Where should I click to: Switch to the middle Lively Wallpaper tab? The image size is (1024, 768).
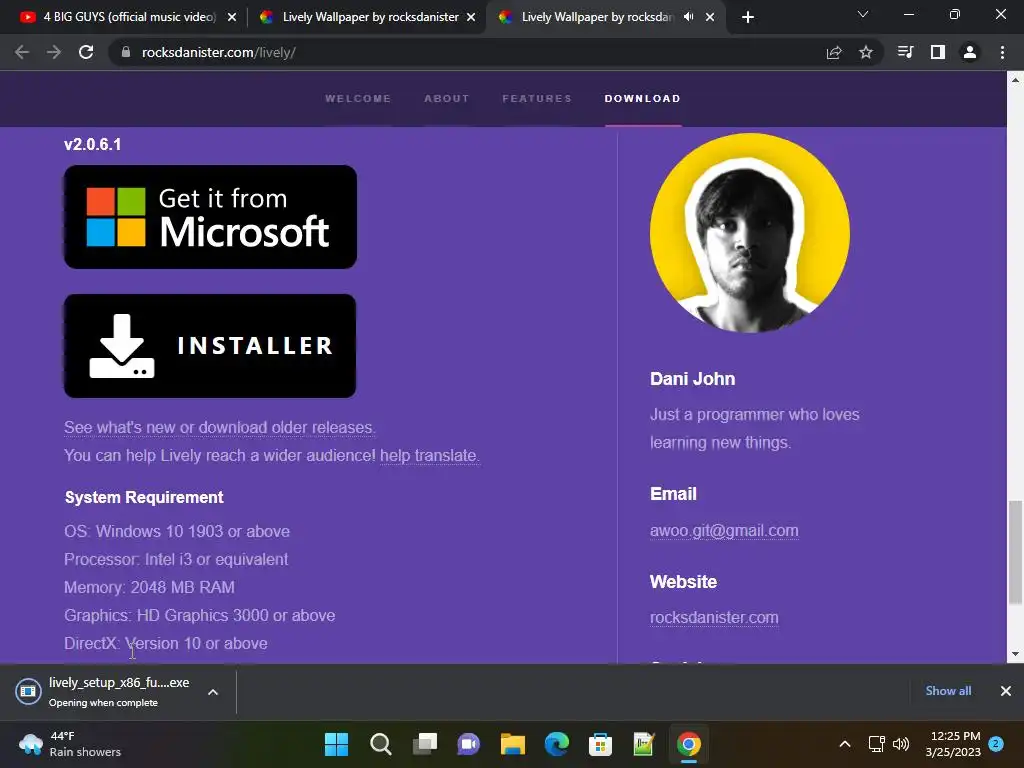click(368, 17)
